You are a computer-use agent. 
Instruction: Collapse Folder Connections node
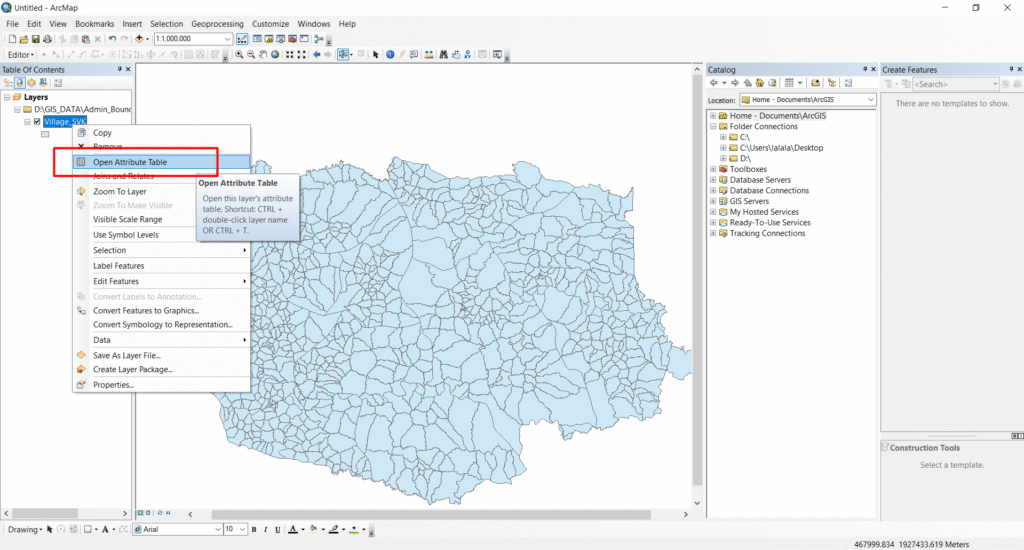(713, 127)
